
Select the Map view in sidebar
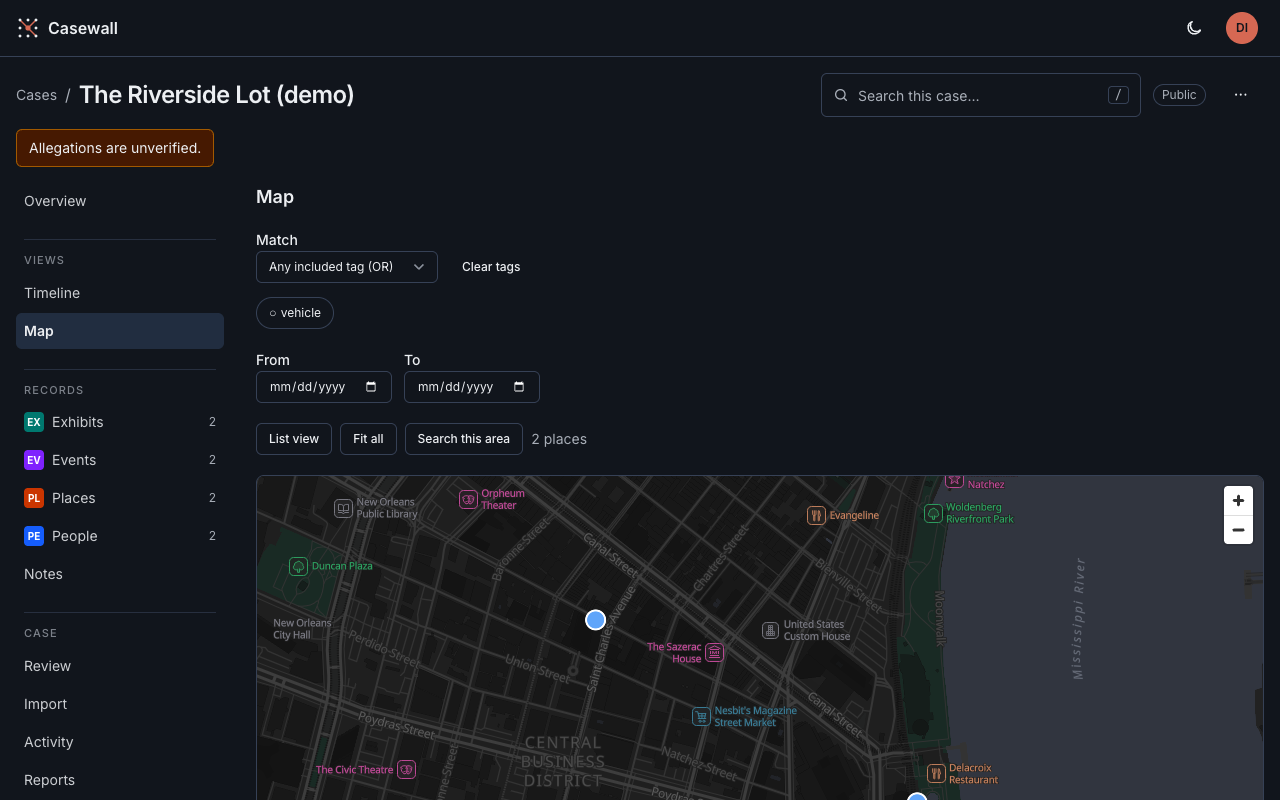point(120,331)
